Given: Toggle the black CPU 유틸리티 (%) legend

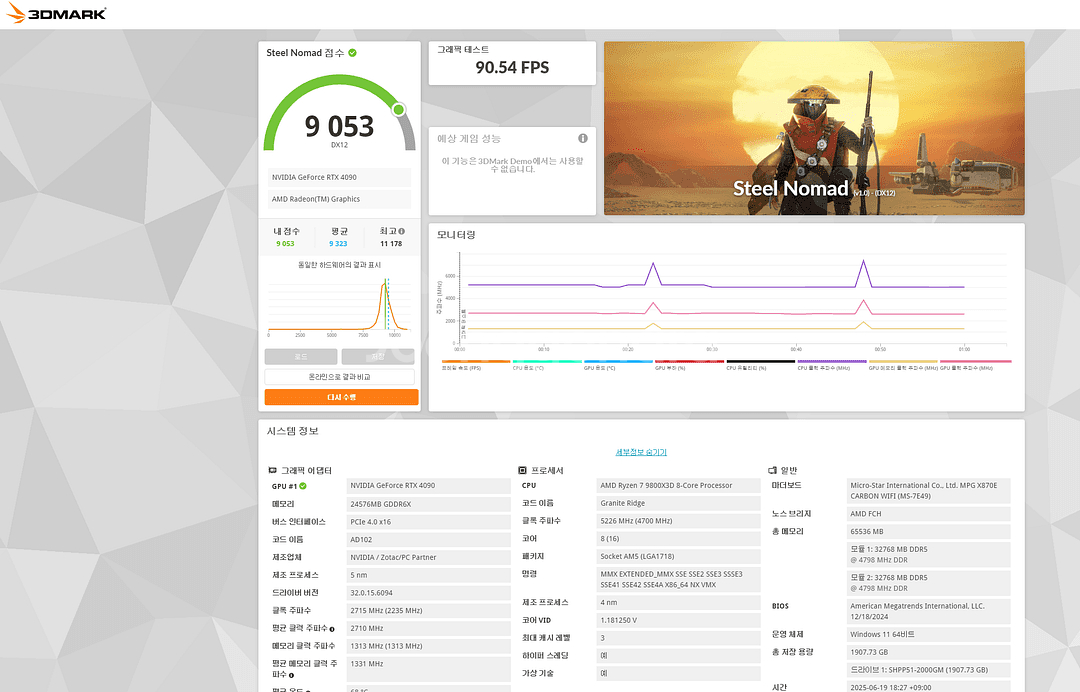Looking at the screenshot, I should click(760, 364).
